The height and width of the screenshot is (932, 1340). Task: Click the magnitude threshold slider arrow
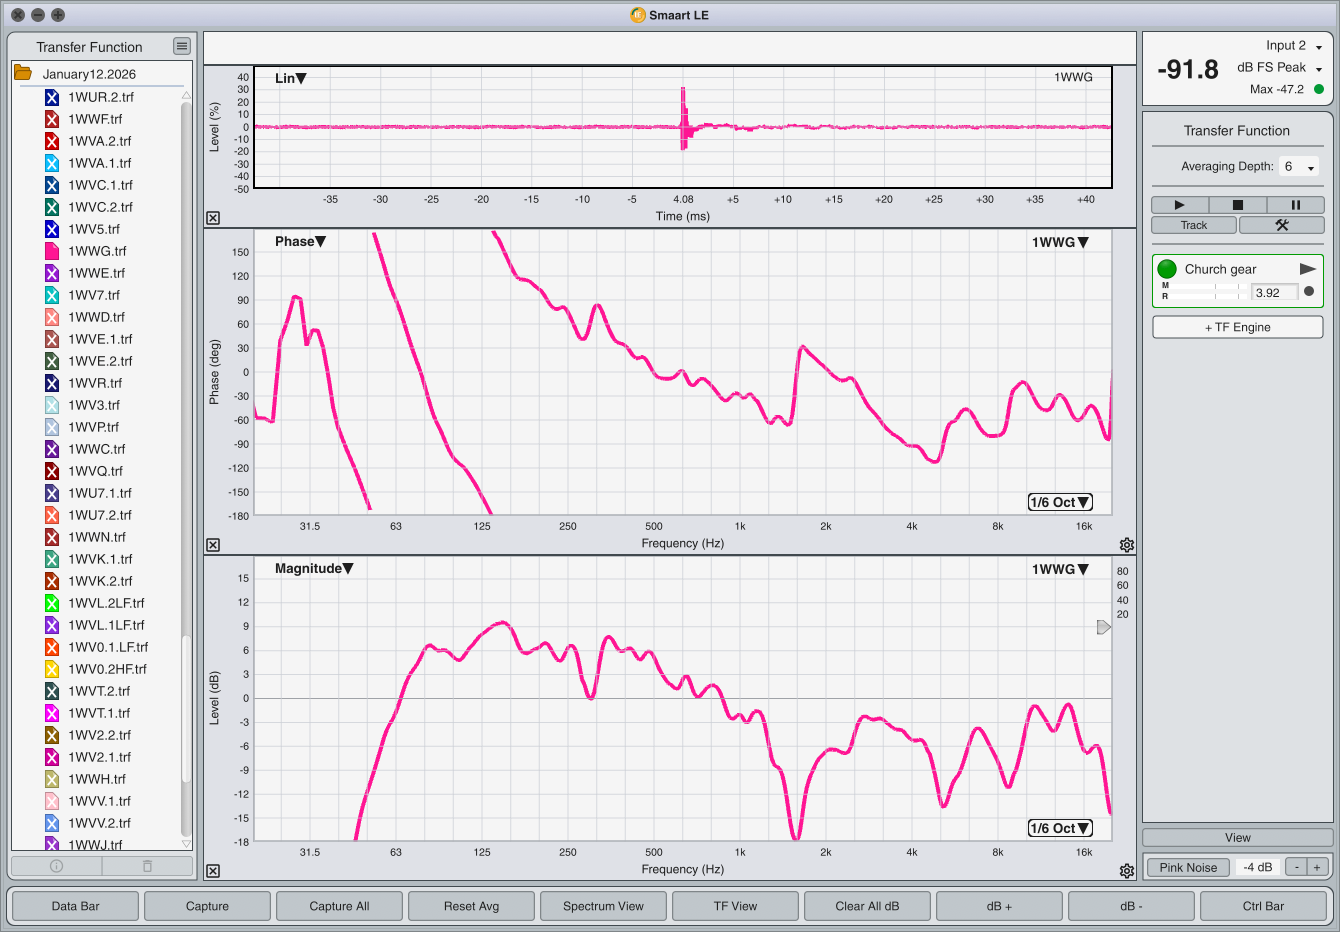(x=1103, y=627)
